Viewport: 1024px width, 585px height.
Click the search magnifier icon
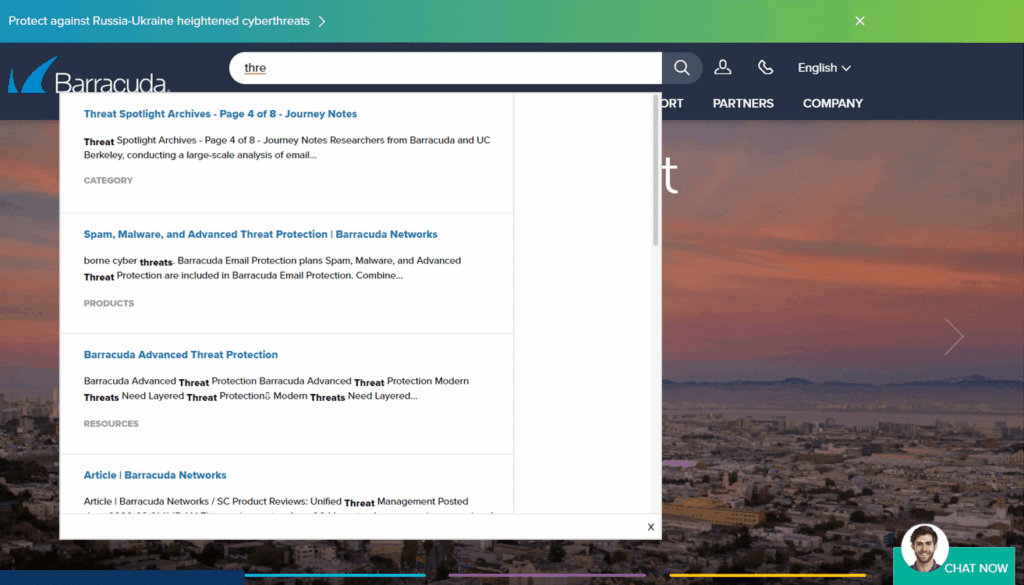[681, 67]
